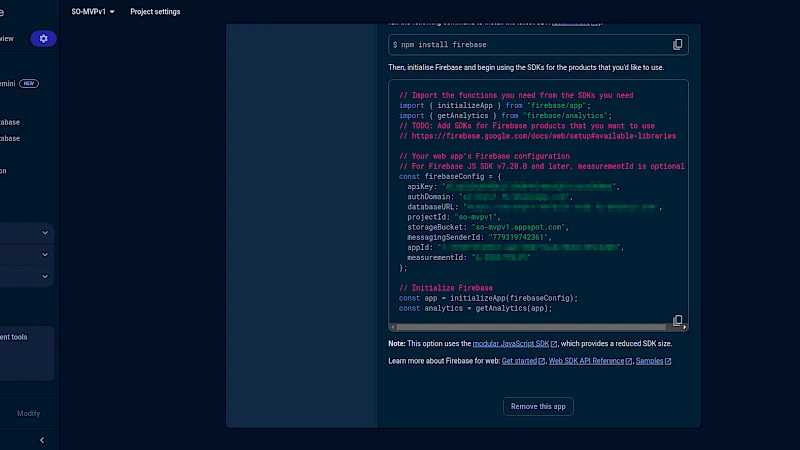Click the Remove this app button
Viewport: 800px width, 450px height.
(x=538, y=406)
